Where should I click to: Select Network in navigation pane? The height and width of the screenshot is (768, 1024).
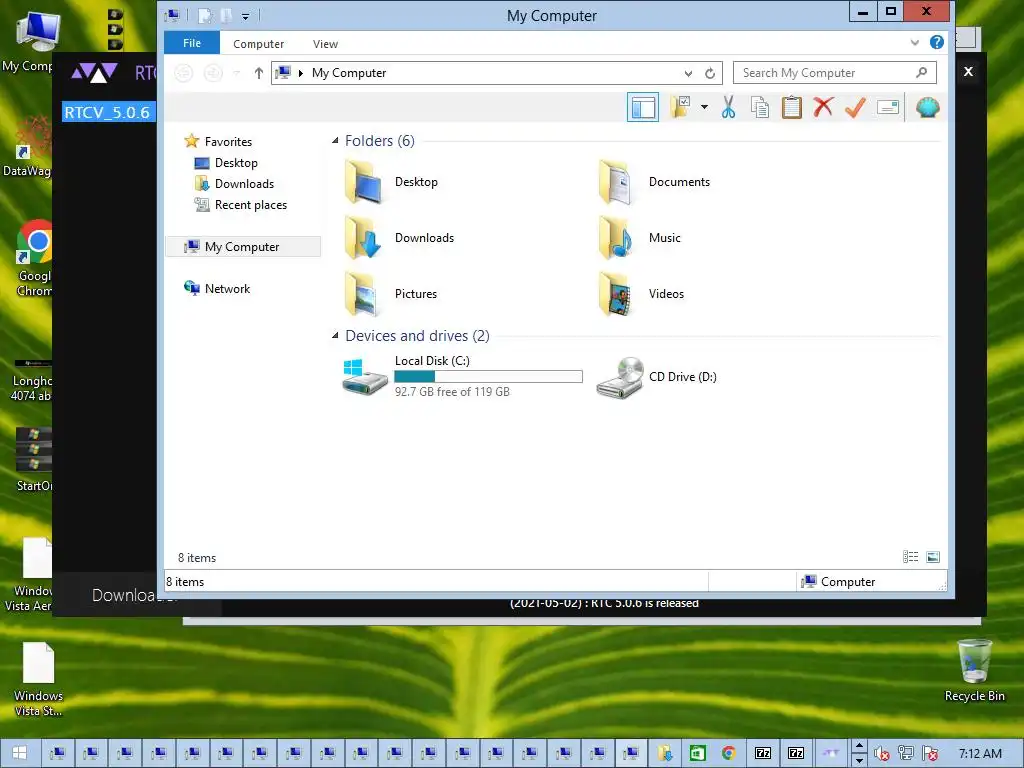(227, 288)
